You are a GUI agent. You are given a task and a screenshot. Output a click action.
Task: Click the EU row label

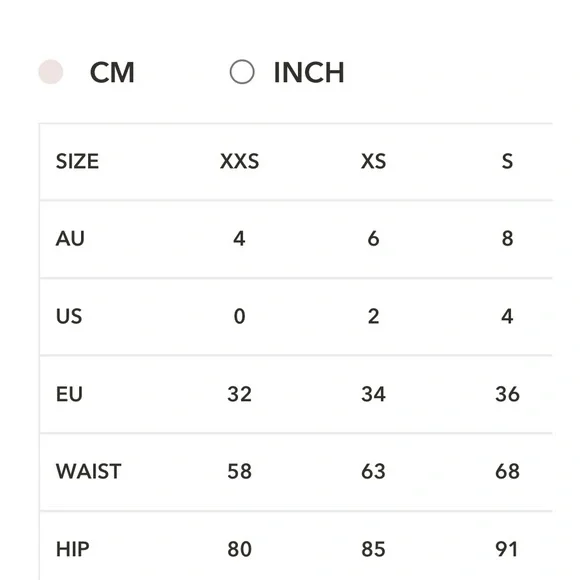[x=69, y=394]
